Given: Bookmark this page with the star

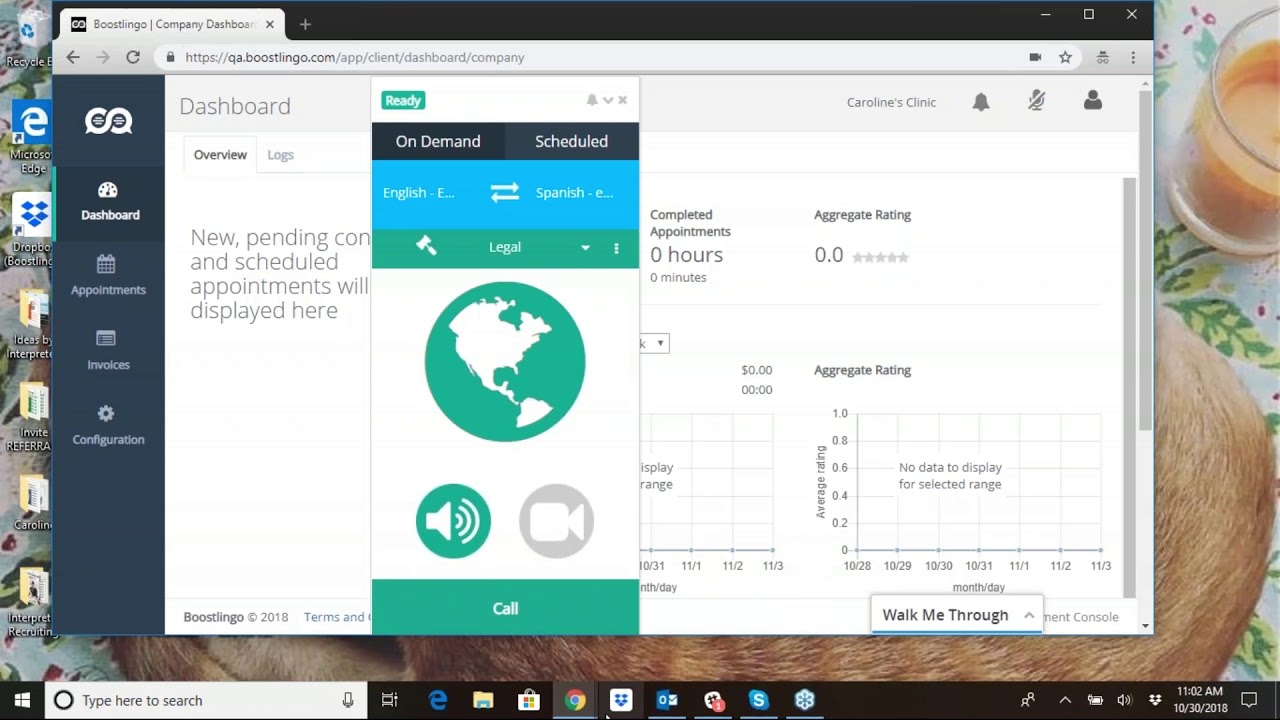Looking at the screenshot, I should pos(1065,57).
